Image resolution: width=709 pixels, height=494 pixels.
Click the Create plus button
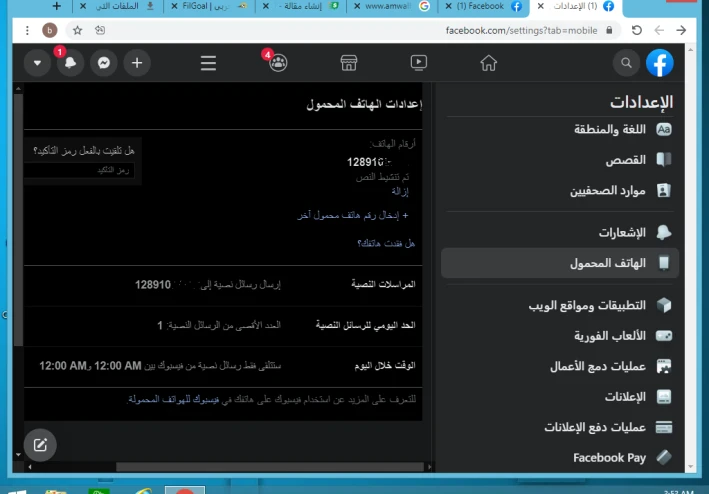tap(137, 63)
